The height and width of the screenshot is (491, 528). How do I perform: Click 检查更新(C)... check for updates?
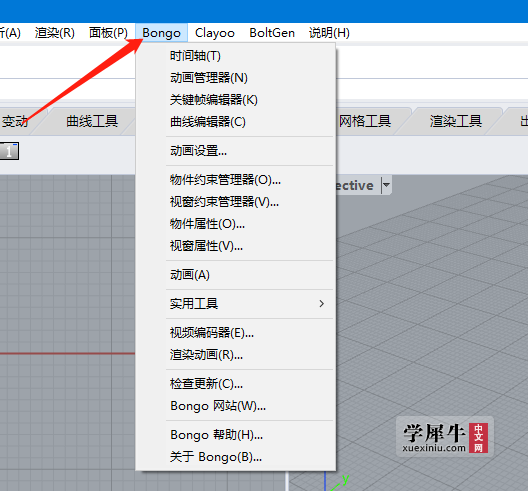[x=236, y=384]
